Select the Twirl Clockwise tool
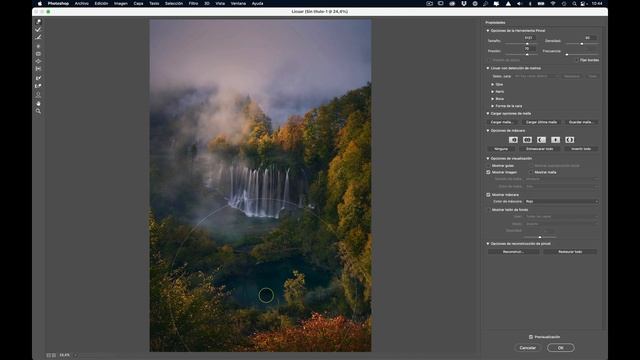Viewport: 640px width, 360px height. coord(38,46)
